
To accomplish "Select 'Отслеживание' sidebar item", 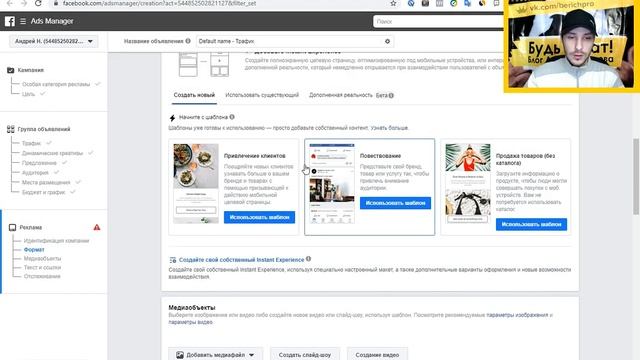I will pos(42,276).
